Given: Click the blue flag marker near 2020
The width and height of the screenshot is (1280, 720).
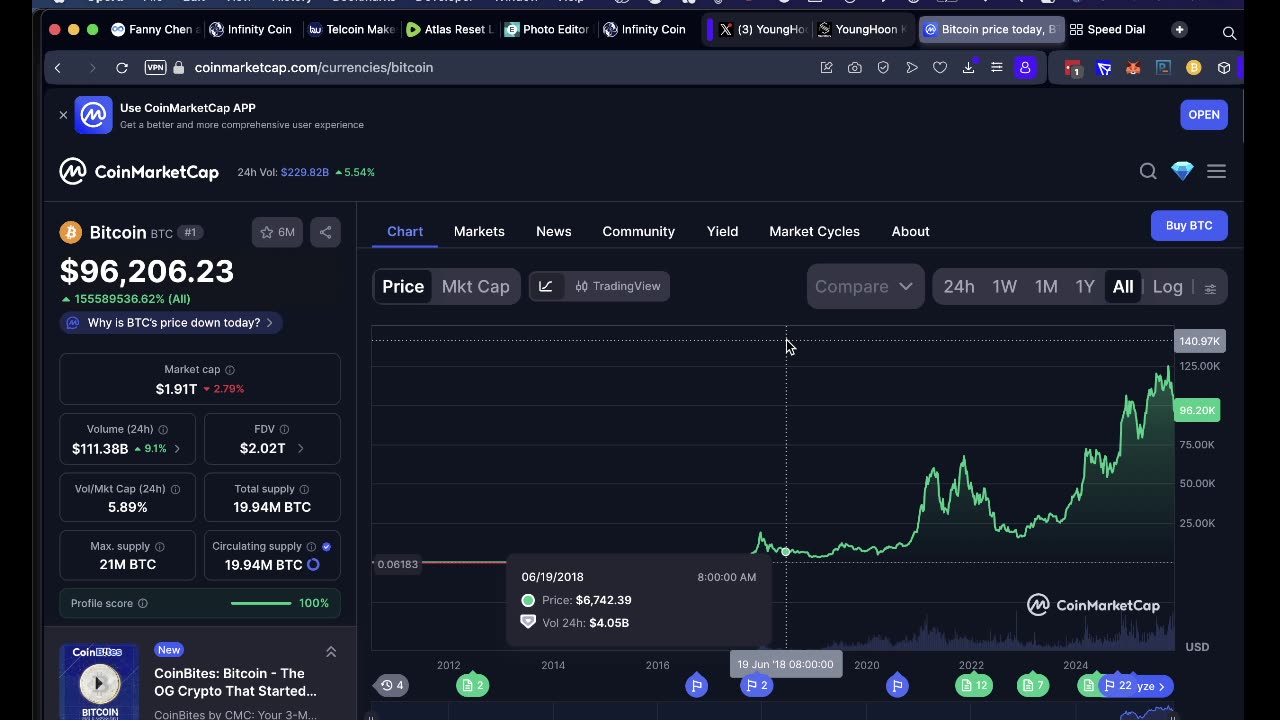Looking at the screenshot, I should (x=897, y=685).
